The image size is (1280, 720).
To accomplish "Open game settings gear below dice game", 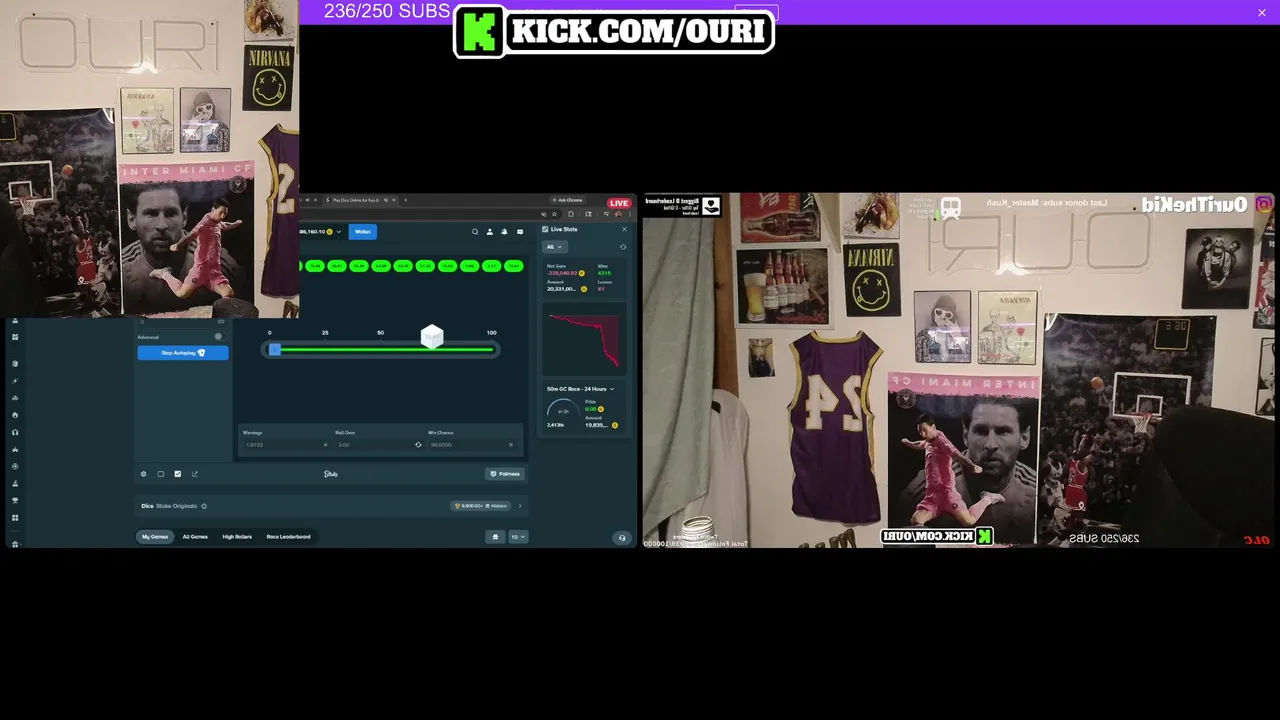I will pyautogui.click(x=143, y=474).
